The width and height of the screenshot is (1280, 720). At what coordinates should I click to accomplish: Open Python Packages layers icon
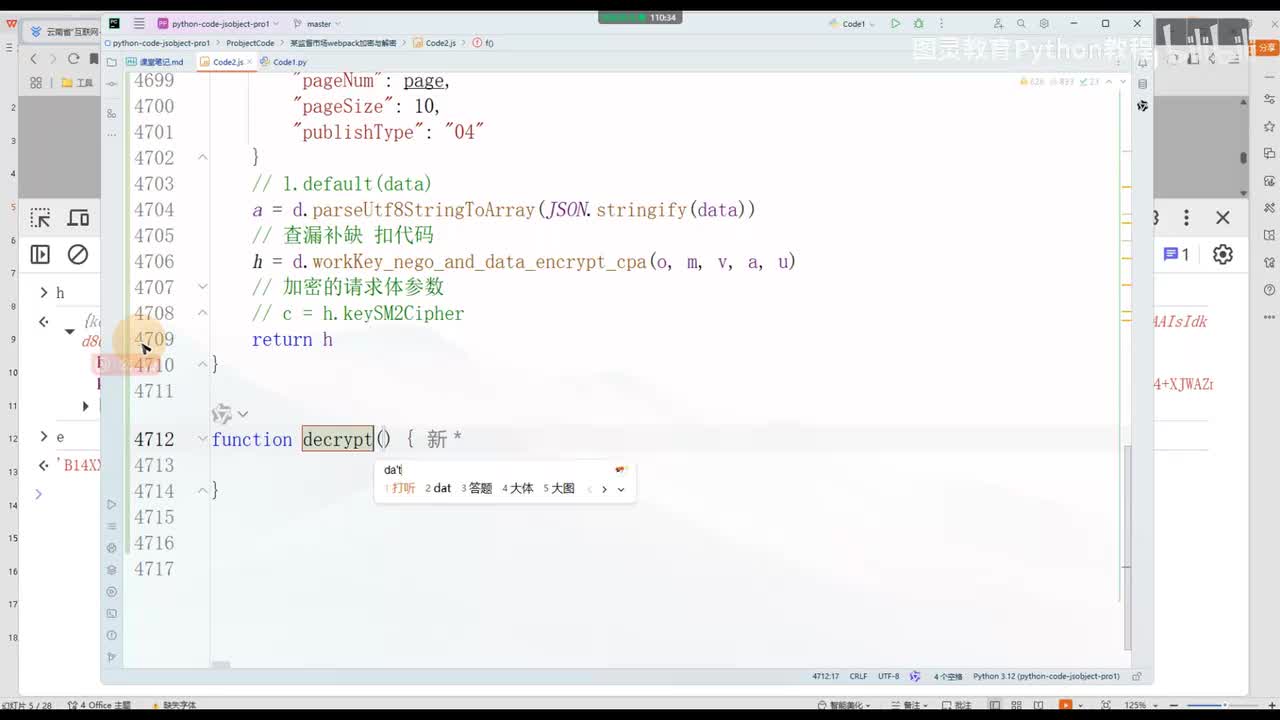click(112, 570)
